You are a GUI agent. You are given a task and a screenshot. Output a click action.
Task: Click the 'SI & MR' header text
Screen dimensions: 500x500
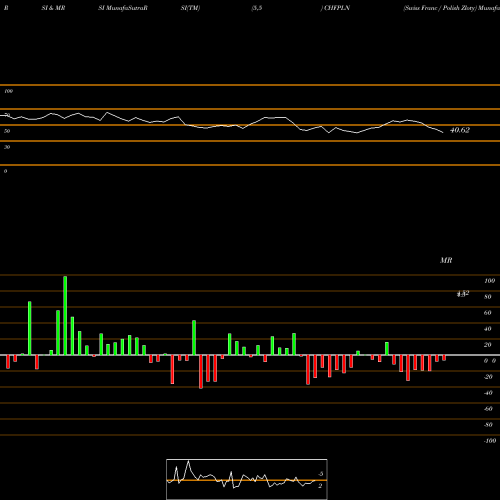[x=53, y=8]
